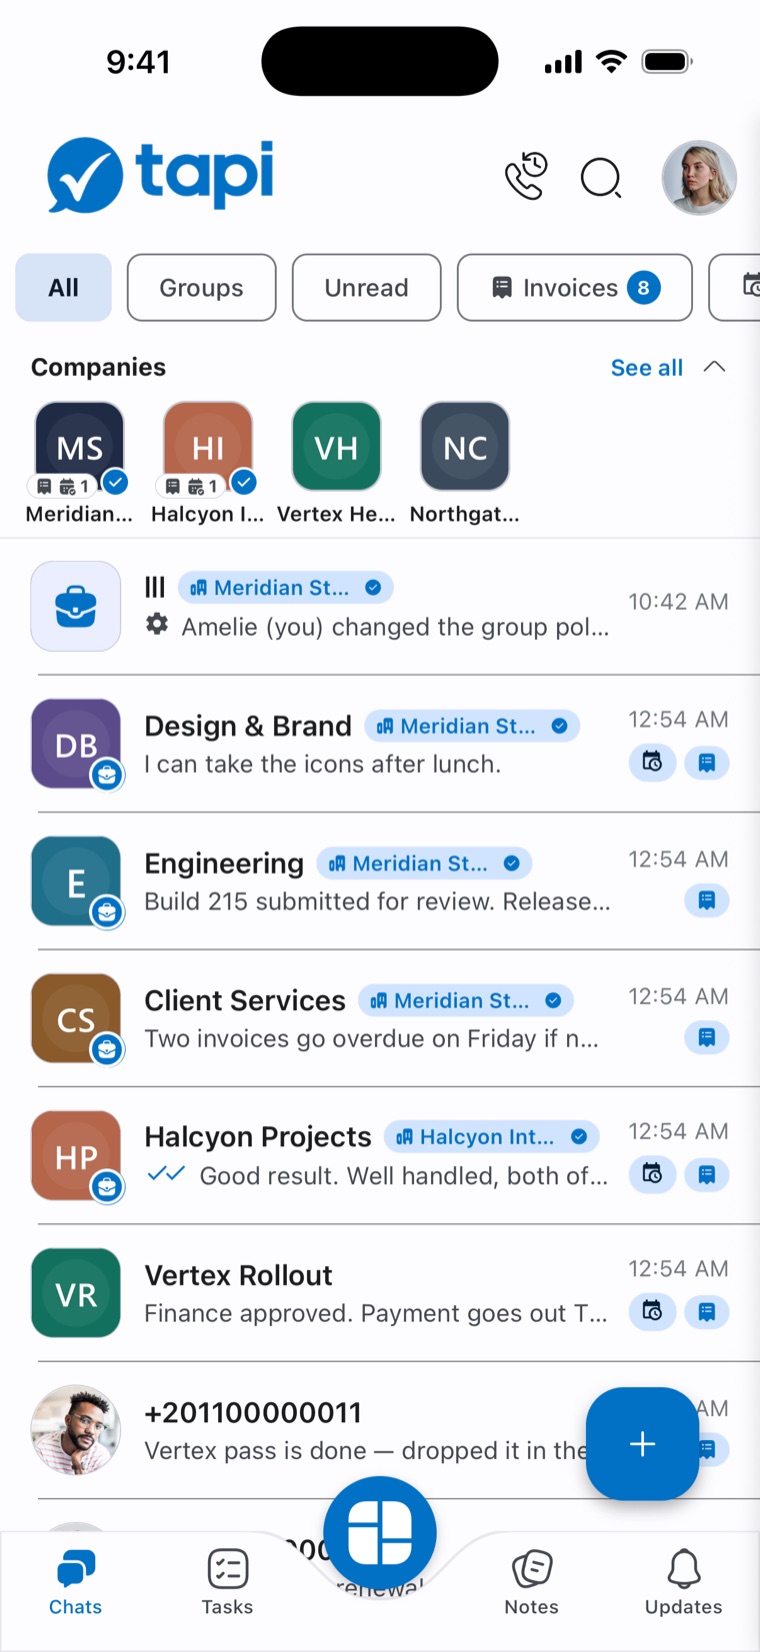760x1652 pixels.
Task: Select the Invoices filter chip
Action: (x=574, y=288)
